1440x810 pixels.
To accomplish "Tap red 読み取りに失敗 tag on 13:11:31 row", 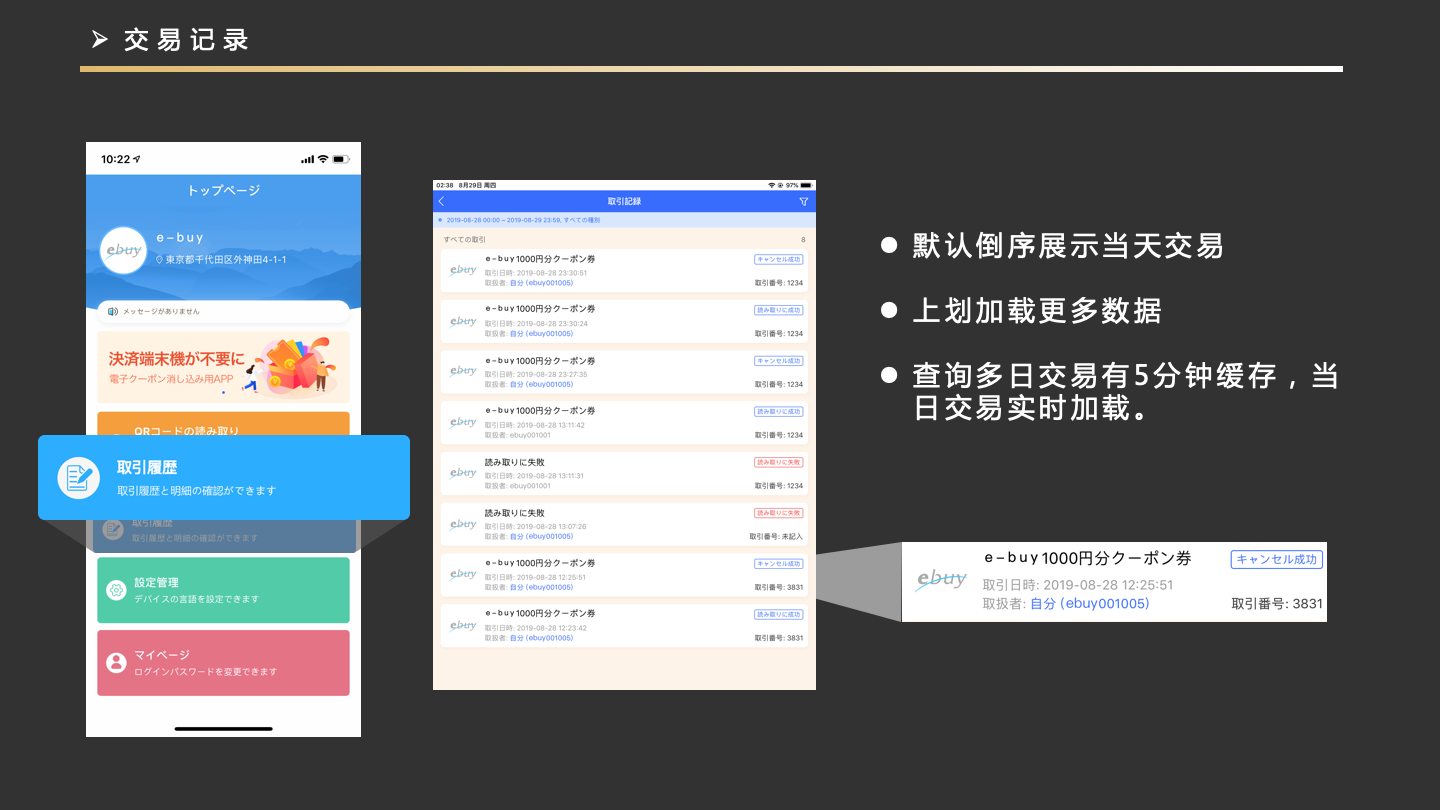I will click(x=779, y=462).
